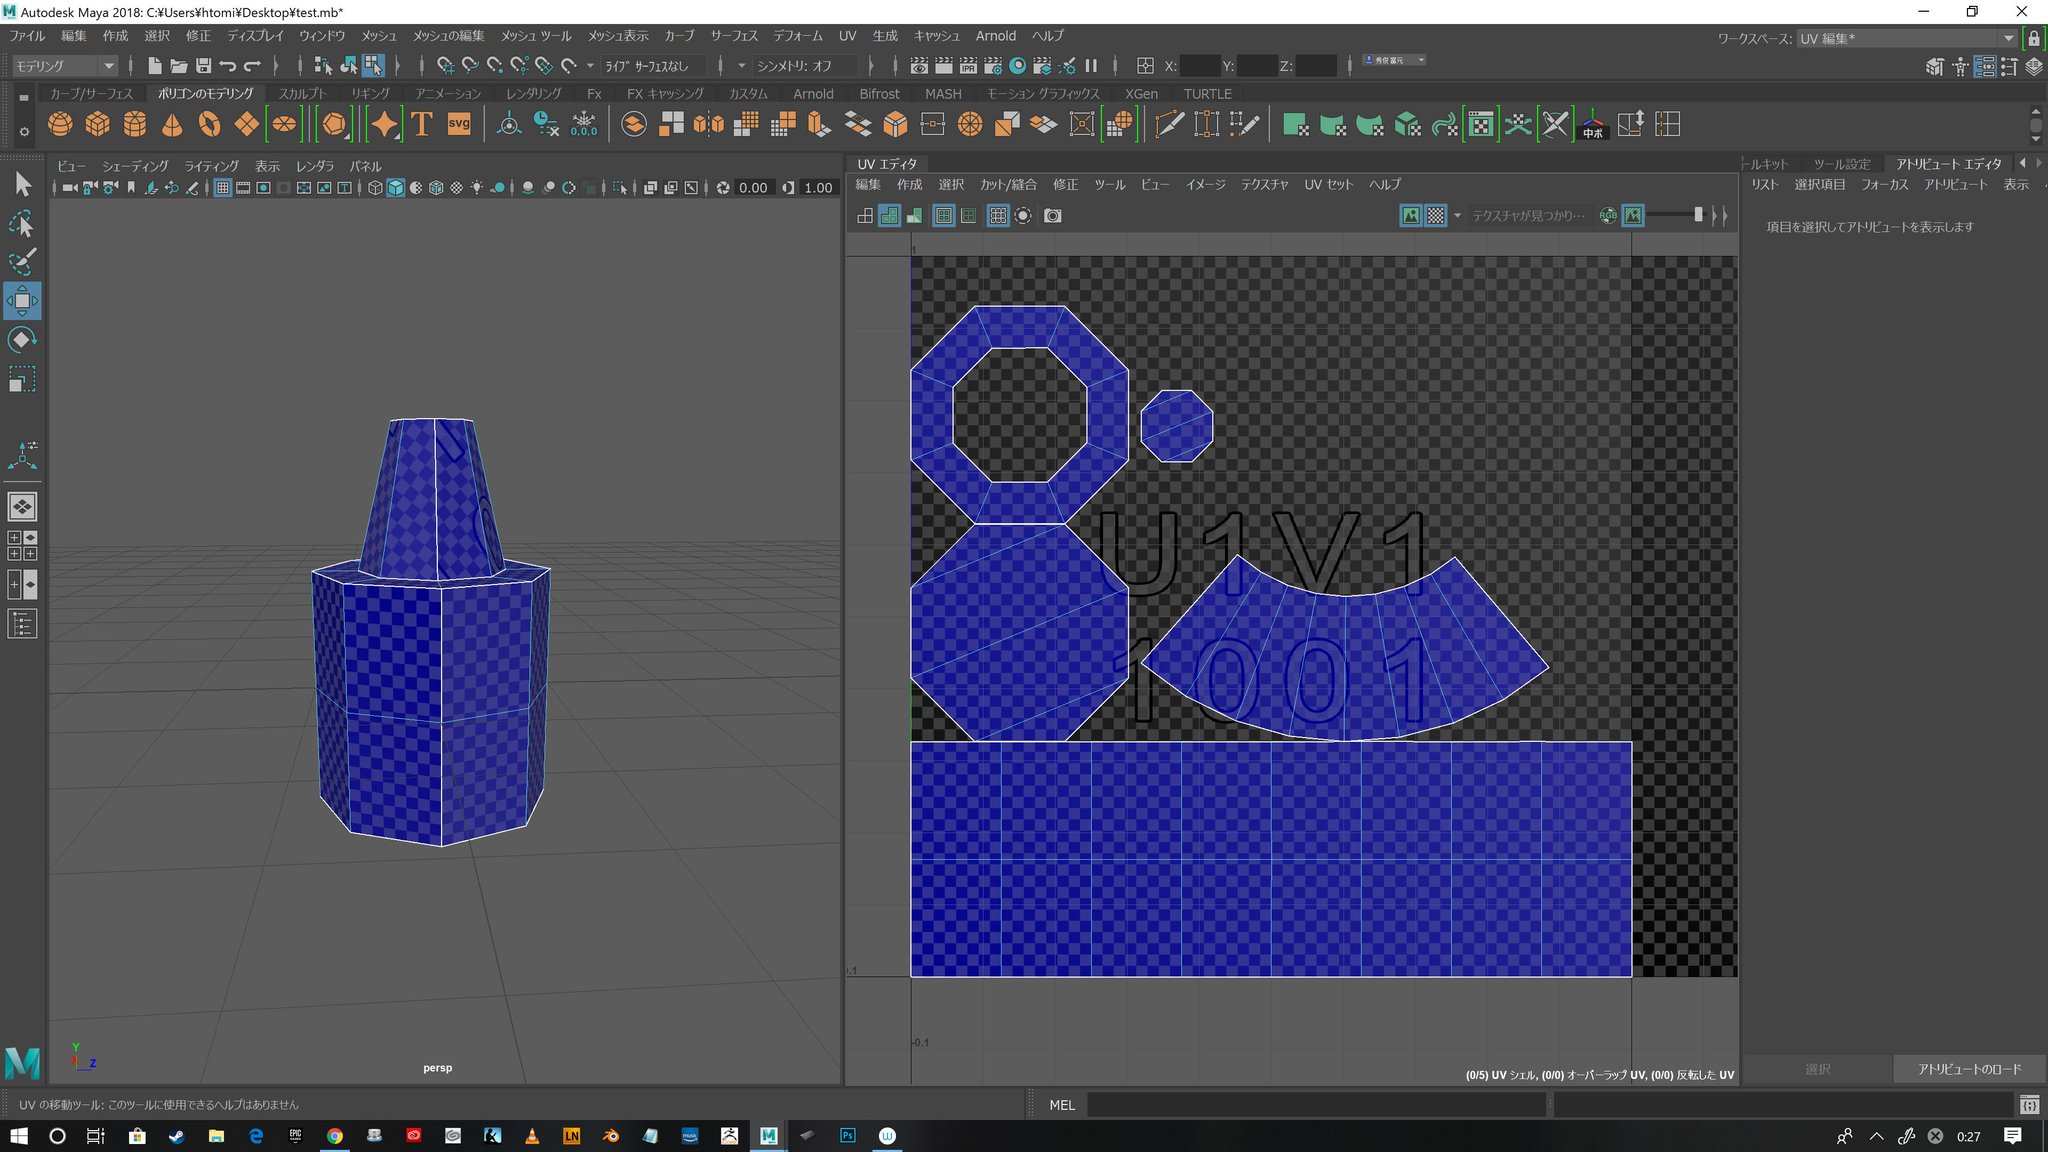Open the モデリング menu set dropdown
This screenshot has width=2048, height=1152.
point(65,66)
